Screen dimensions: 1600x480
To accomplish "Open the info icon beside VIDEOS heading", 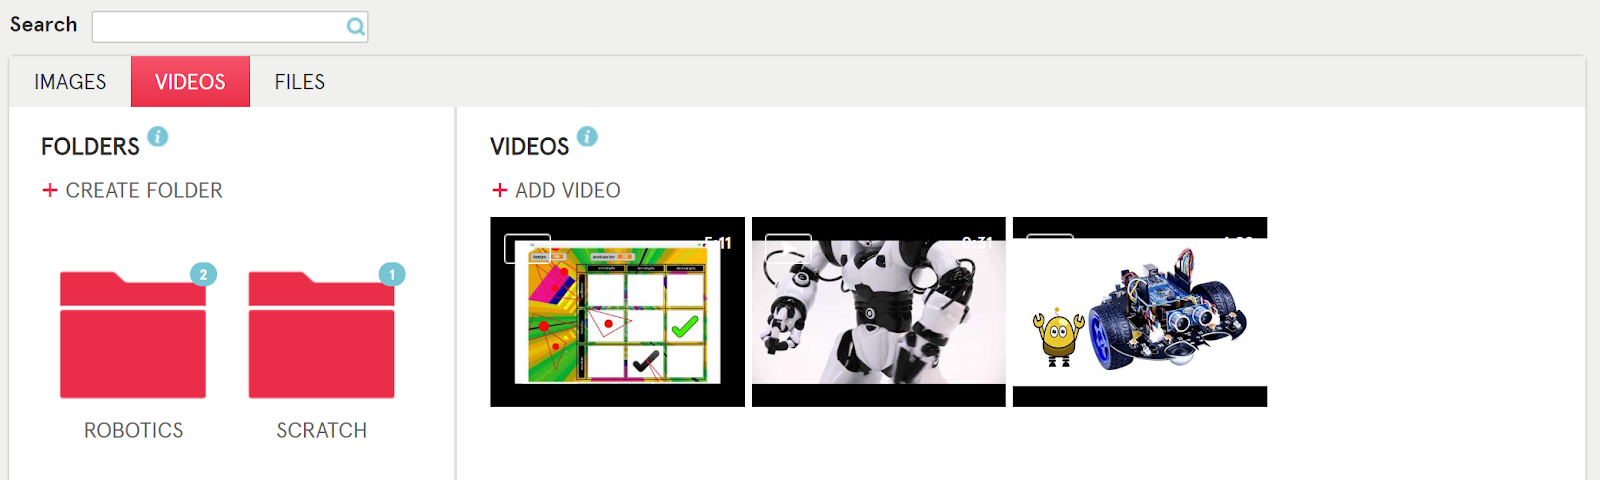I will 587,136.
